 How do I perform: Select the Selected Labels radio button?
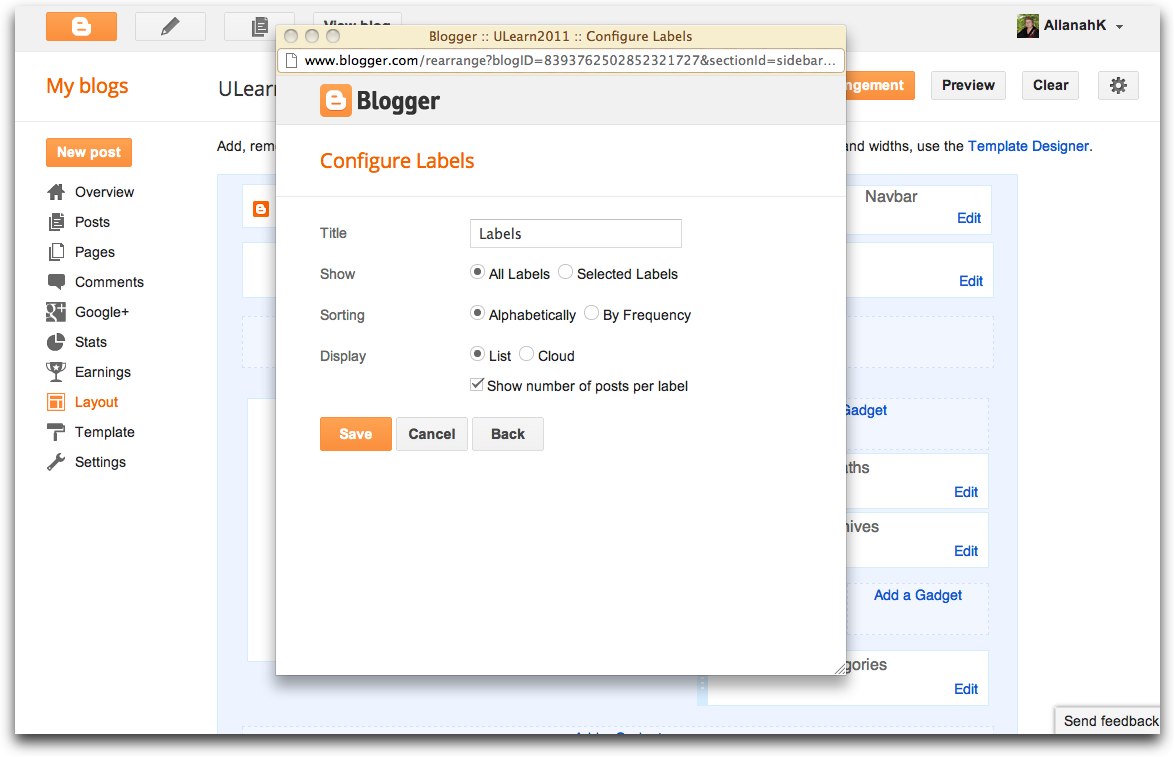click(x=563, y=272)
